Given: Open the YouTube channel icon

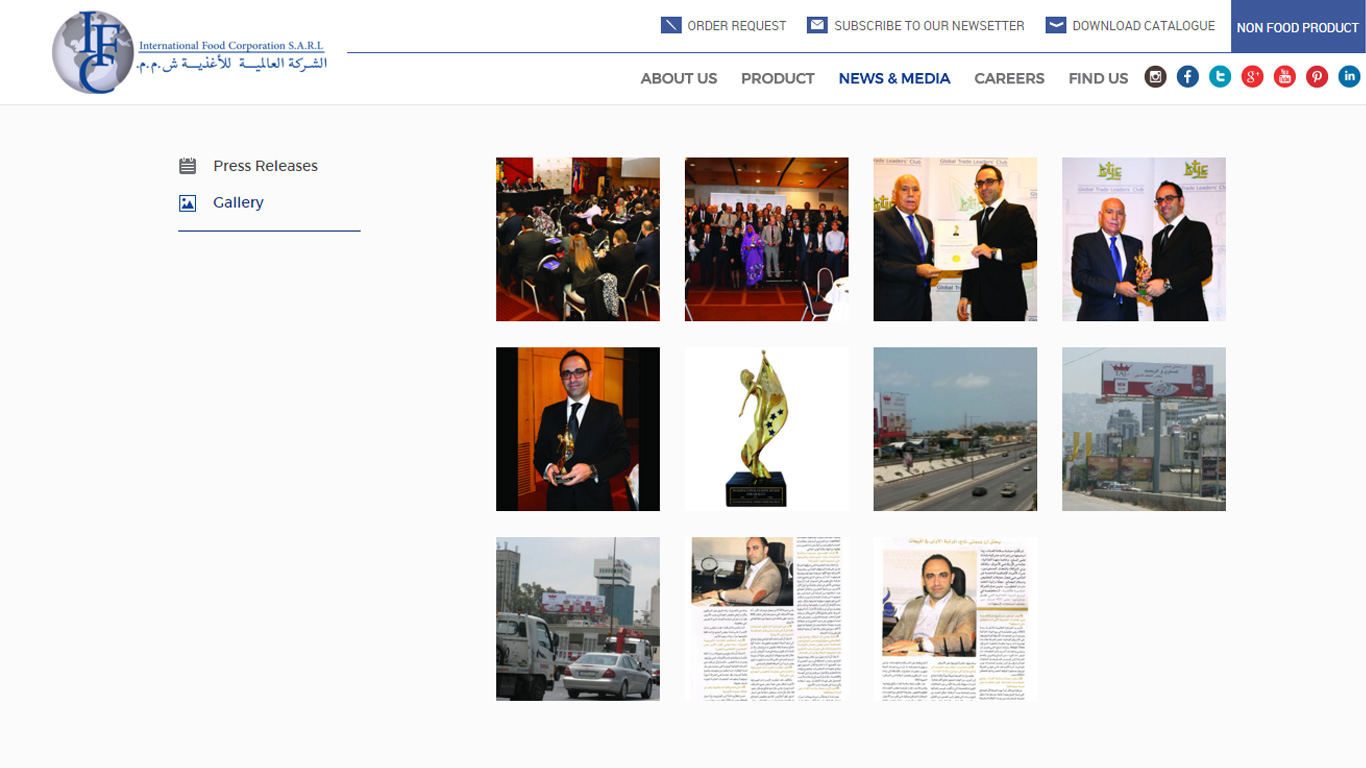Looking at the screenshot, I should click(x=1284, y=77).
